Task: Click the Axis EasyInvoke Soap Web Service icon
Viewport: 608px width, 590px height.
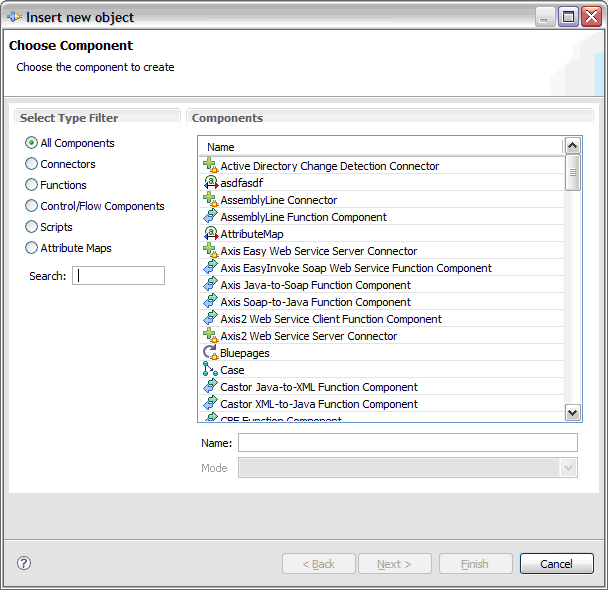Action: (x=211, y=268)
